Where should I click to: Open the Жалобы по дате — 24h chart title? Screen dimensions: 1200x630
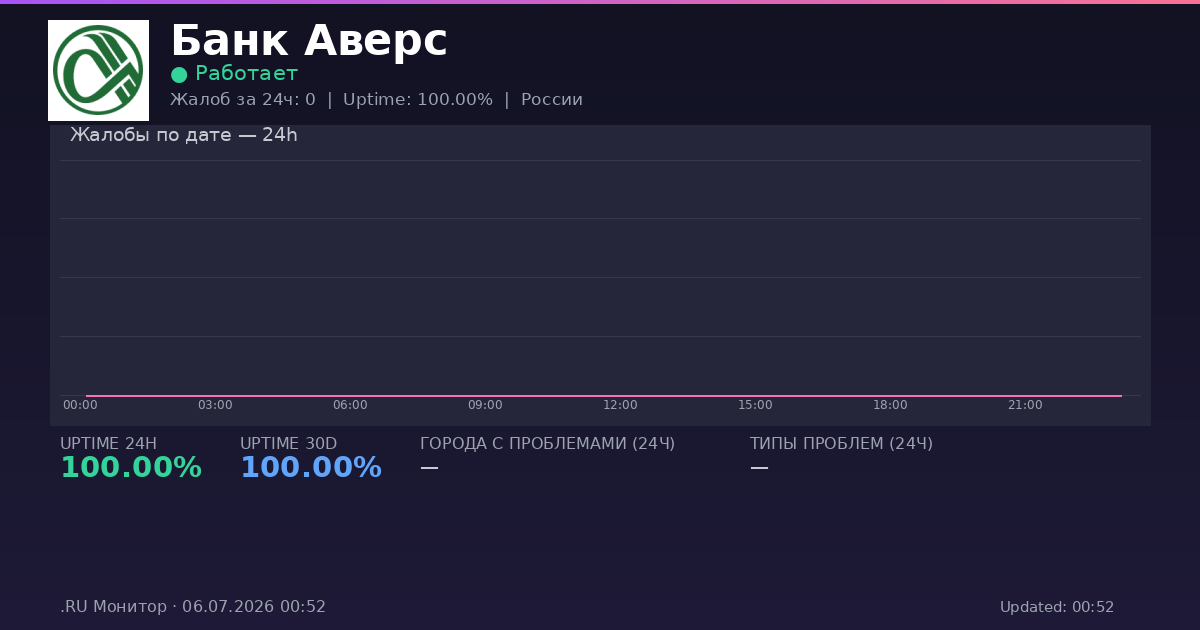tap(184, 135)
